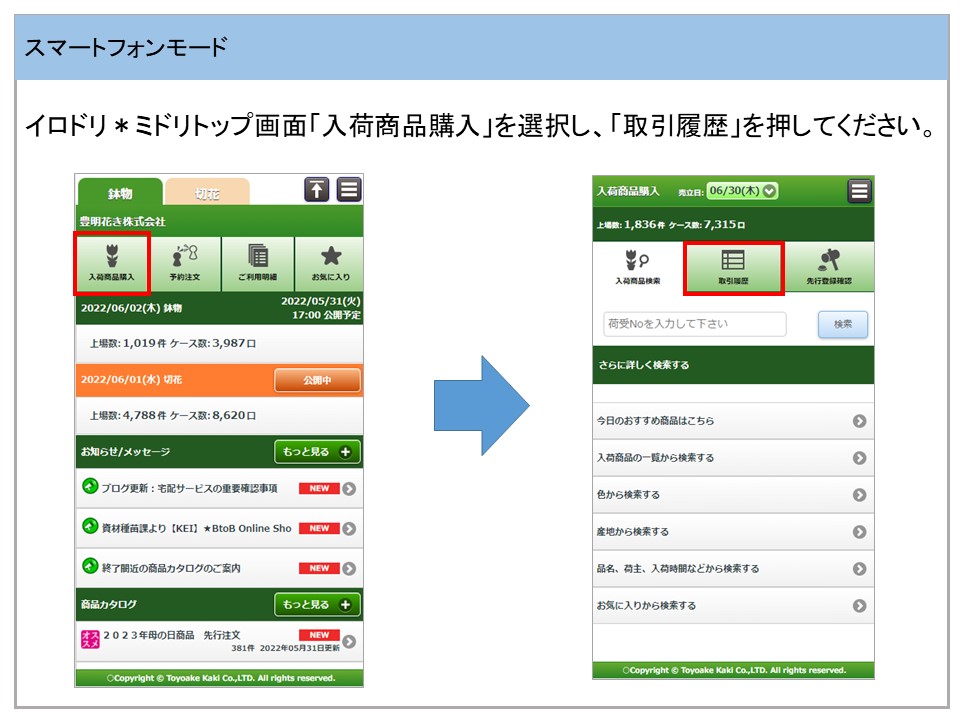
Task: Click the 荷受No input field
Action: click(694, 324)
